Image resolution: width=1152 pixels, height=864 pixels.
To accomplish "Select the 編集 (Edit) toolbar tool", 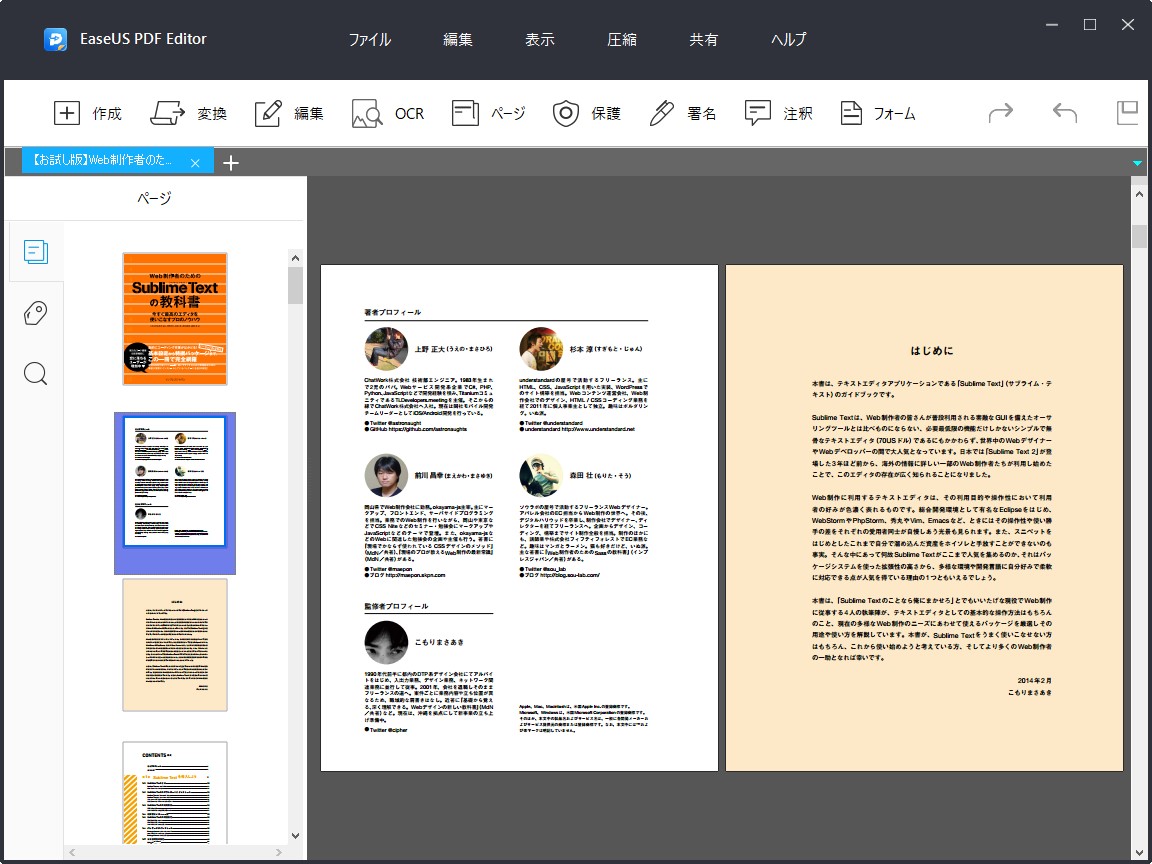I will (x=289, y=113).
